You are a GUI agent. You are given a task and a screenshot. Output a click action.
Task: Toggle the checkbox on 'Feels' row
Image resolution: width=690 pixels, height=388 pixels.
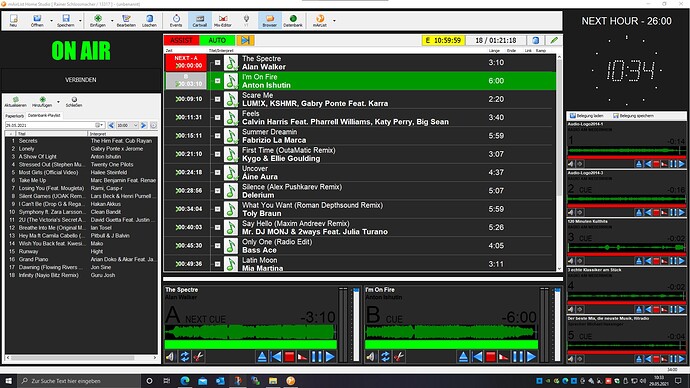point(217,117)
